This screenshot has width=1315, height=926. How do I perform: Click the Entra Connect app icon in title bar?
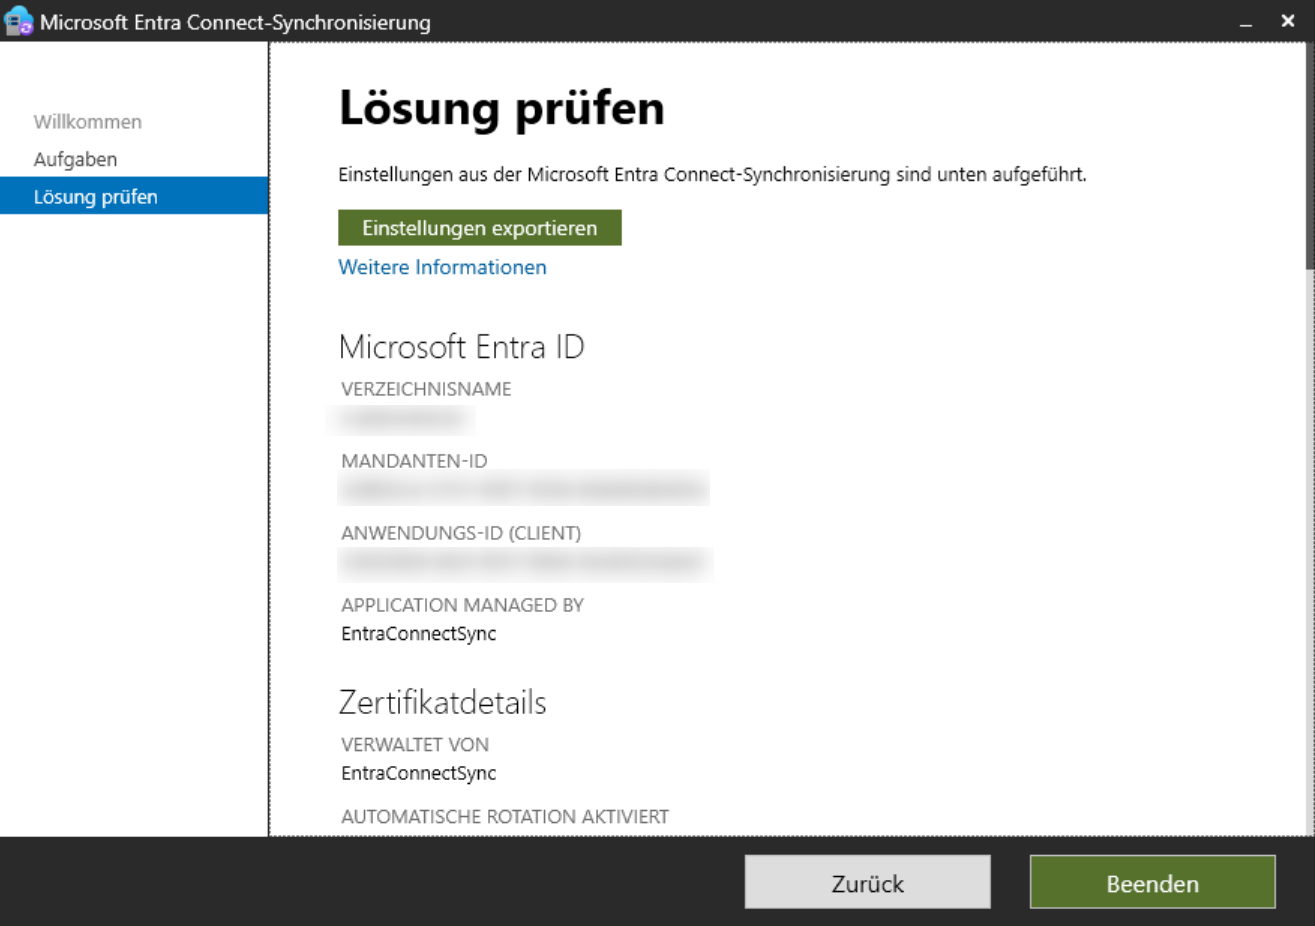[19, 21]
